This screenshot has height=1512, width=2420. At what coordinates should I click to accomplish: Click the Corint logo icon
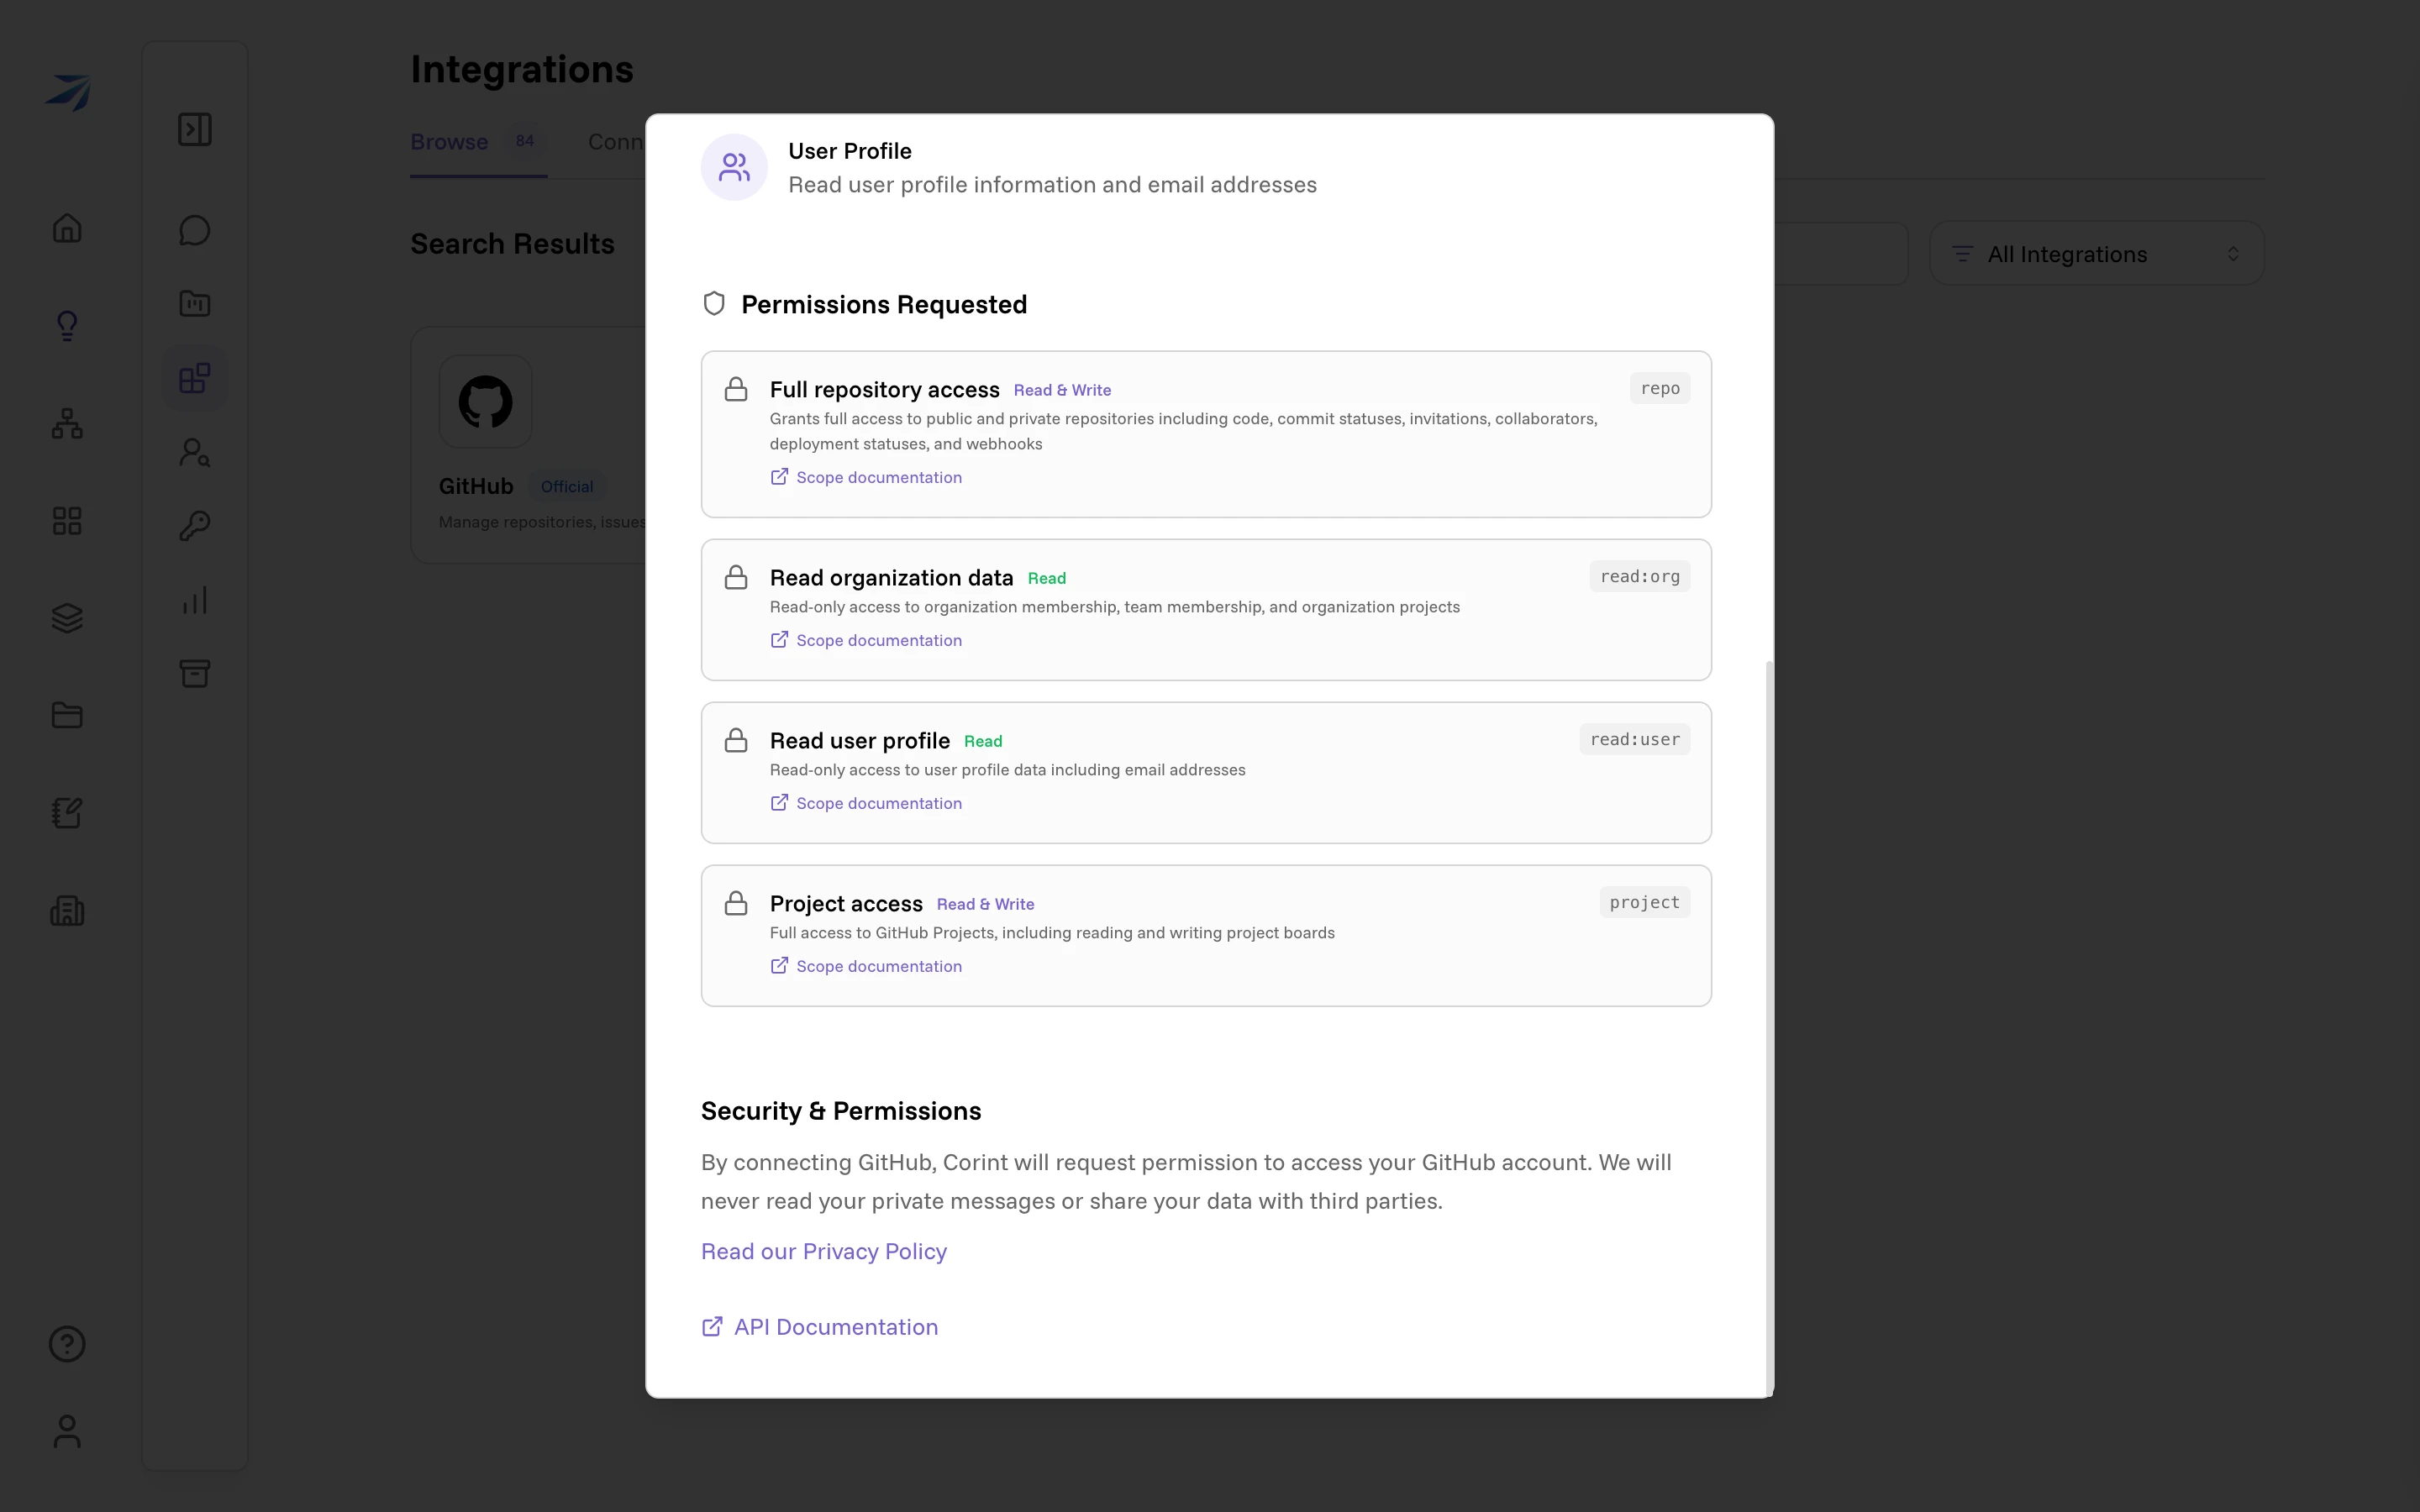(68, 92)
